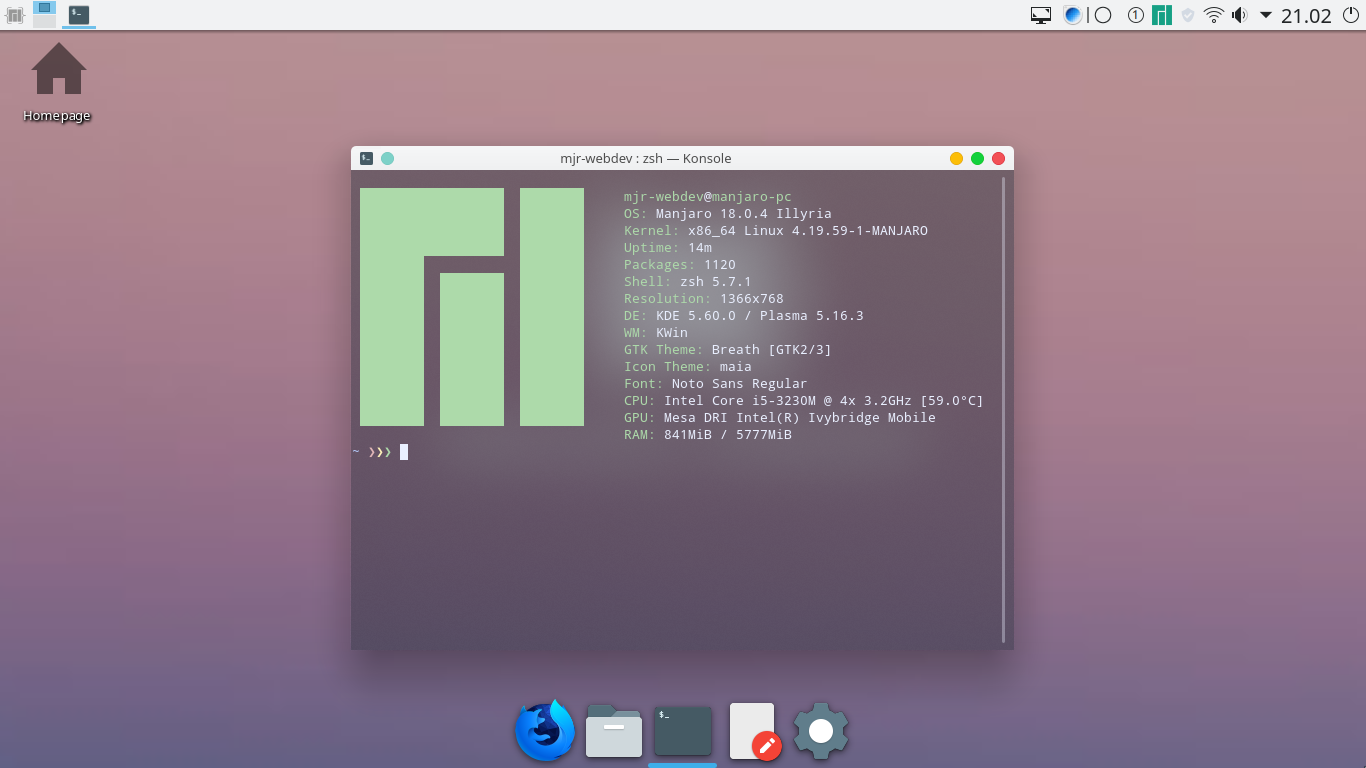Click the 'Uptime: 14m' line

668,248
